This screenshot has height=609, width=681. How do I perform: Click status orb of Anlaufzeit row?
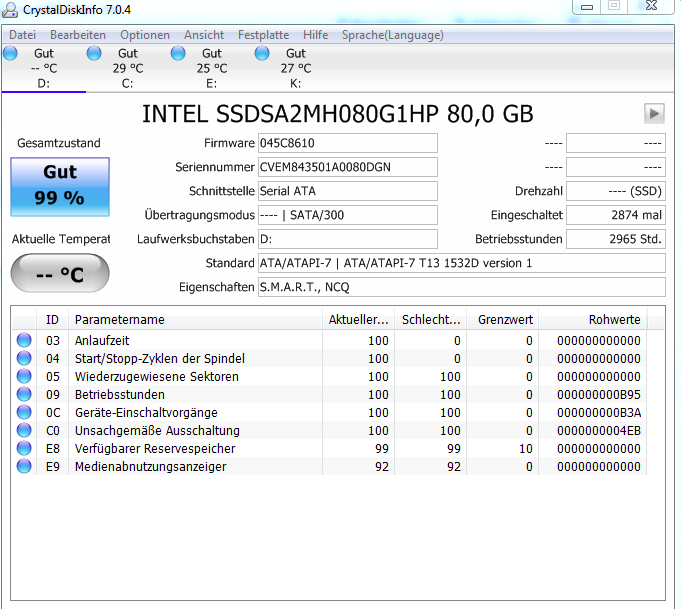click(24, 340)
